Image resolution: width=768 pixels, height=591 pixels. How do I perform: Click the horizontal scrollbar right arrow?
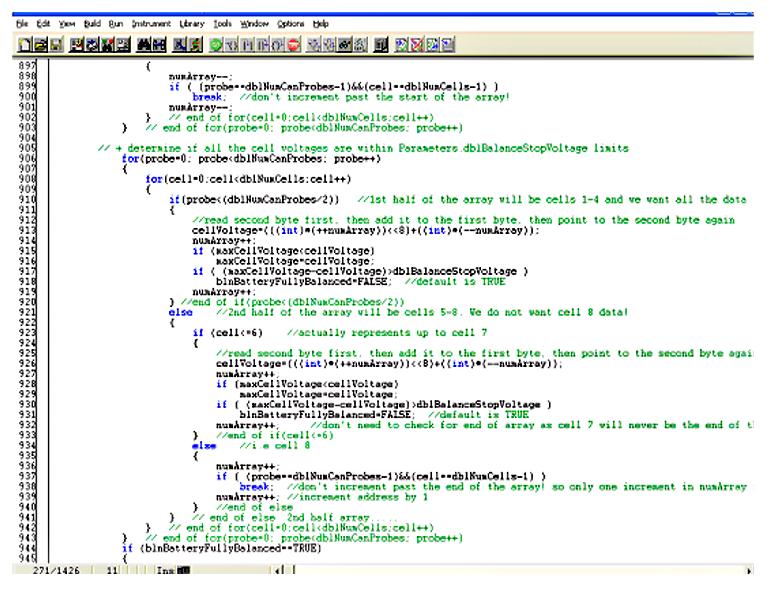coord(748,570)
